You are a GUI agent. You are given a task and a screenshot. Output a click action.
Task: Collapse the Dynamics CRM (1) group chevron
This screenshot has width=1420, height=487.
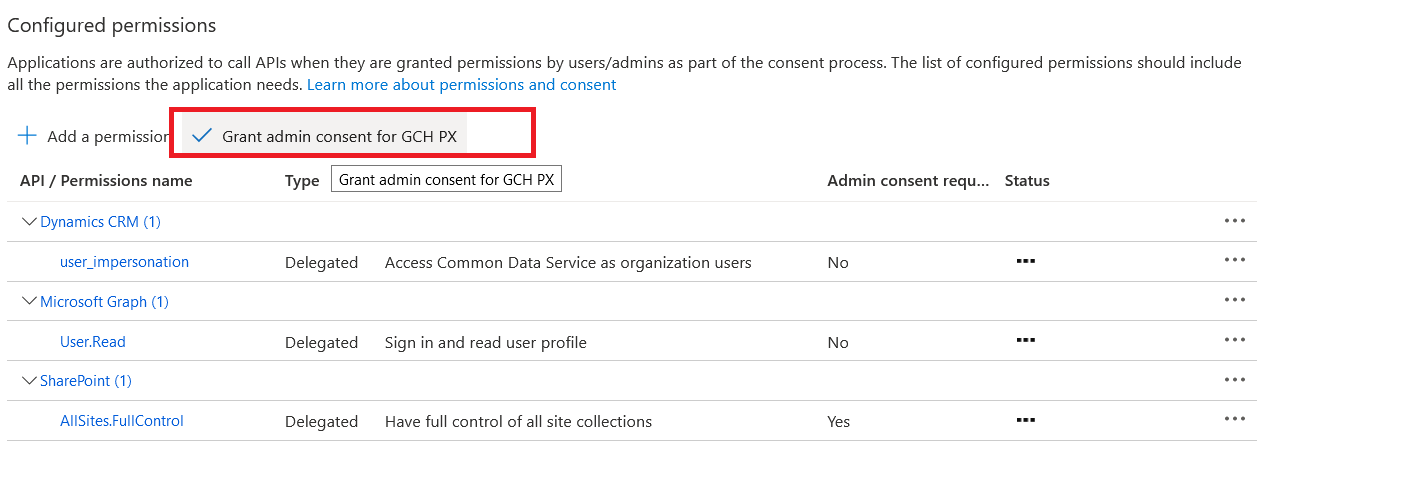tap(29, 221)
